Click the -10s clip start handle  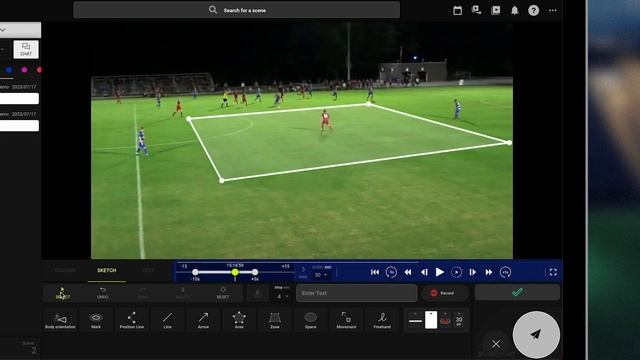(x=195, y=272)
